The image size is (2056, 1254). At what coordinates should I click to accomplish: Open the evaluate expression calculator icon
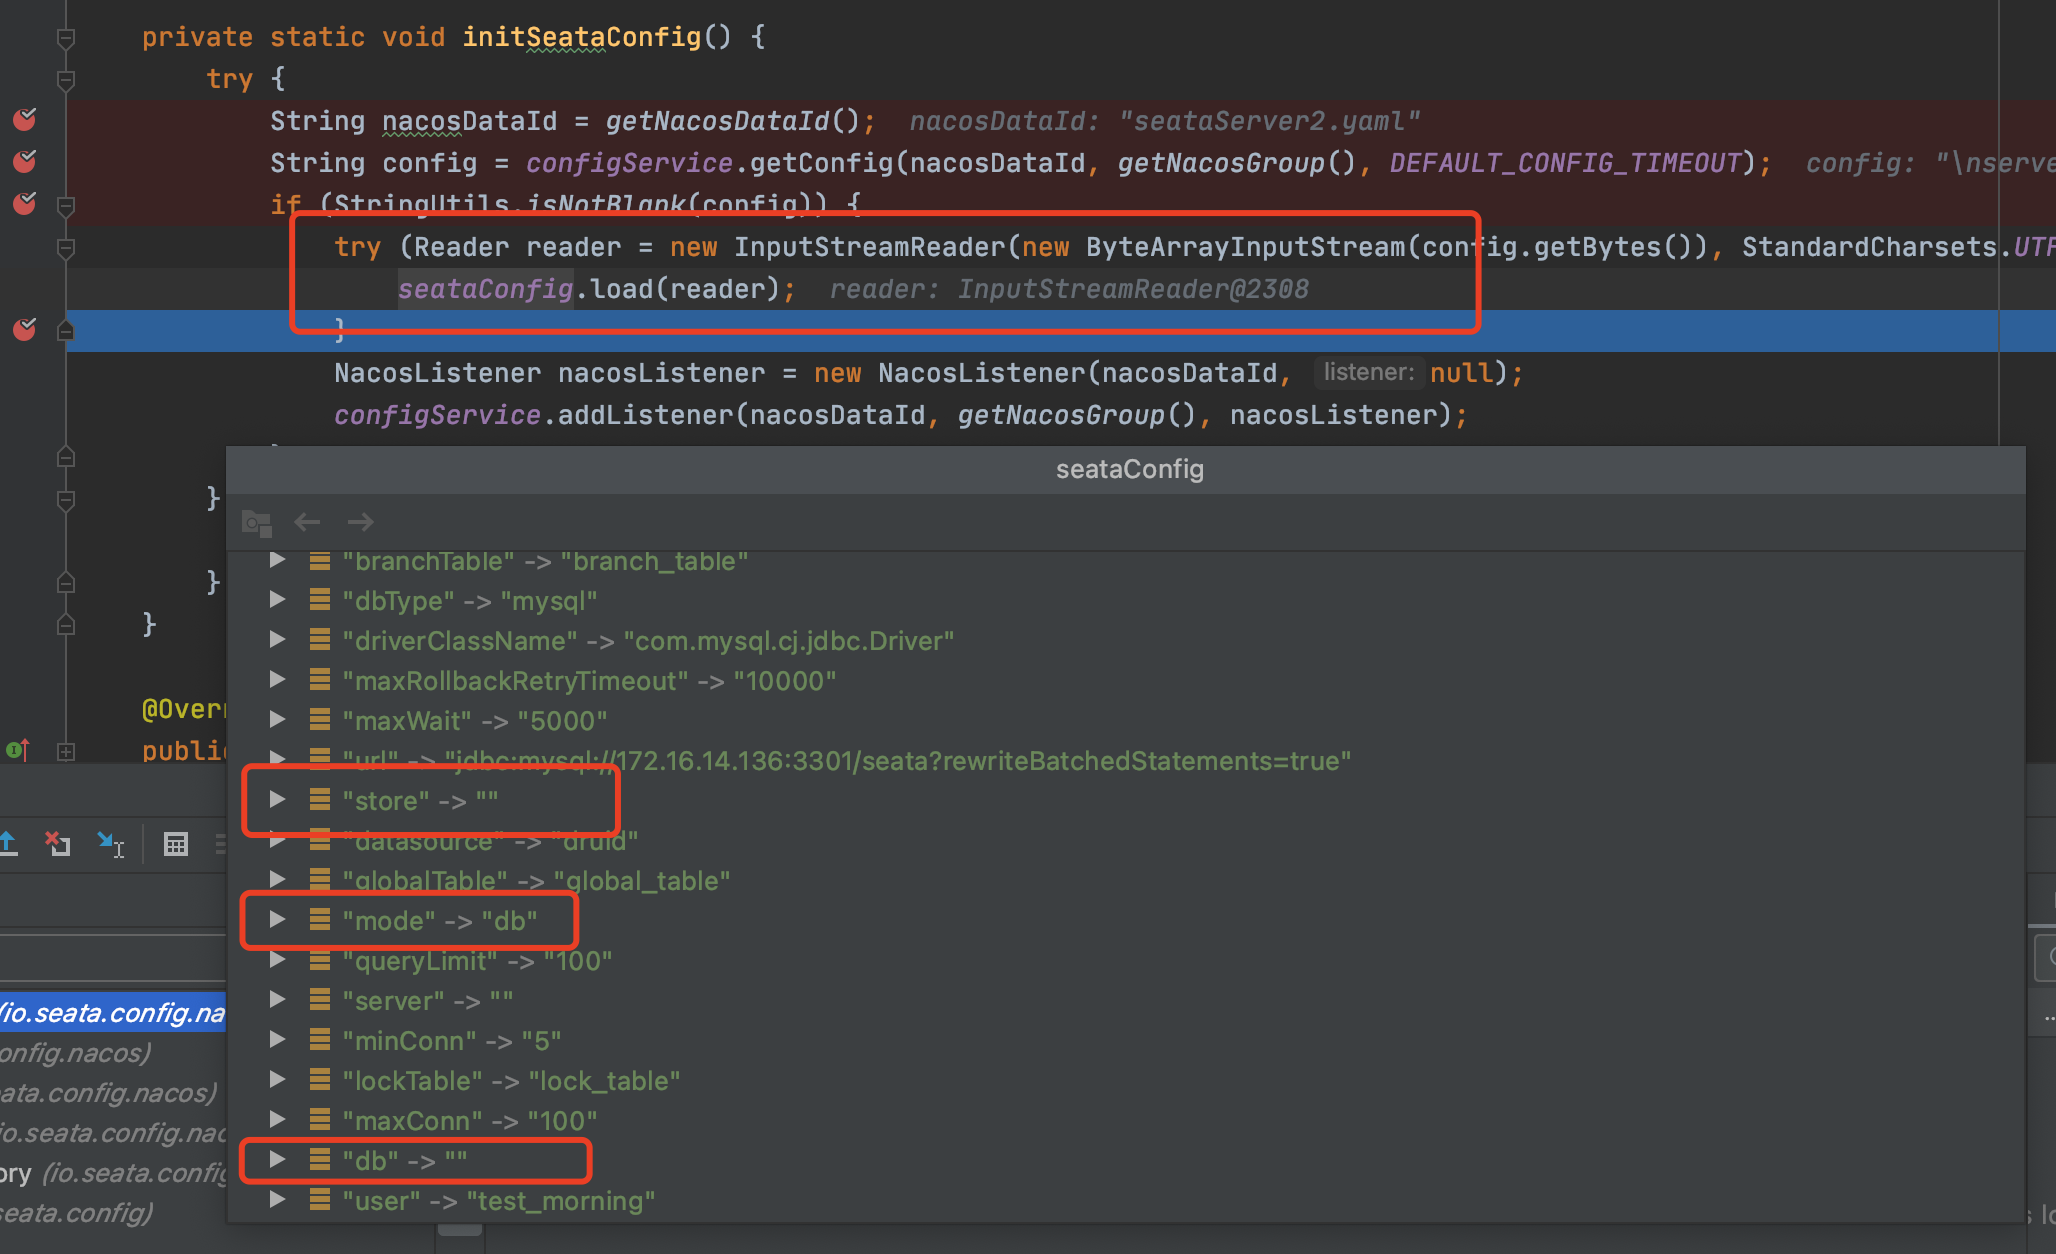click(x=176, y=843)
